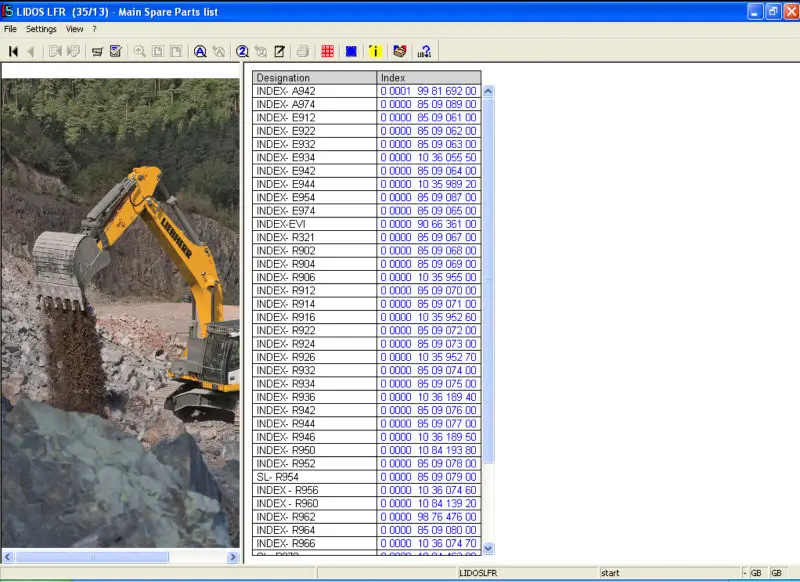
Task: Open the checklist order form icon
Action: click(x=115, y=51)
